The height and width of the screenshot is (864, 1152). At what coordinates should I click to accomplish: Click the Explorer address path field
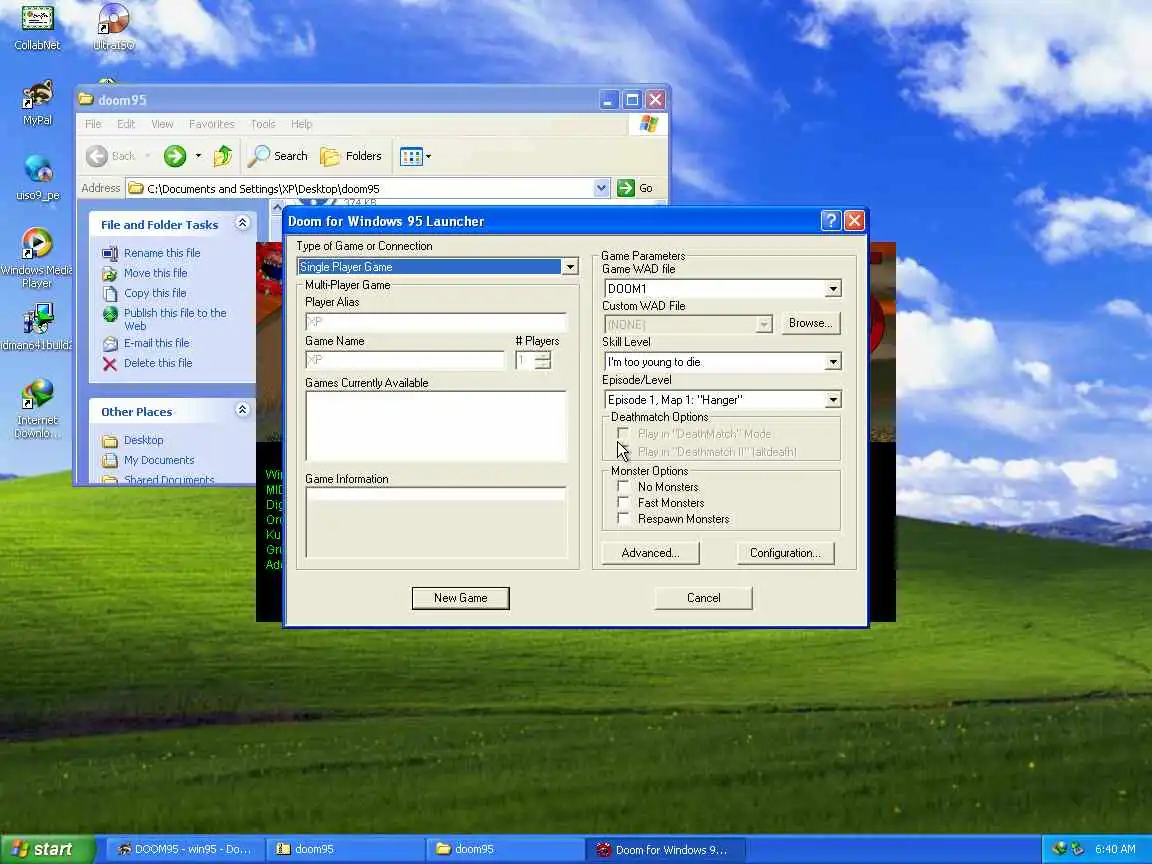point(360,188)
